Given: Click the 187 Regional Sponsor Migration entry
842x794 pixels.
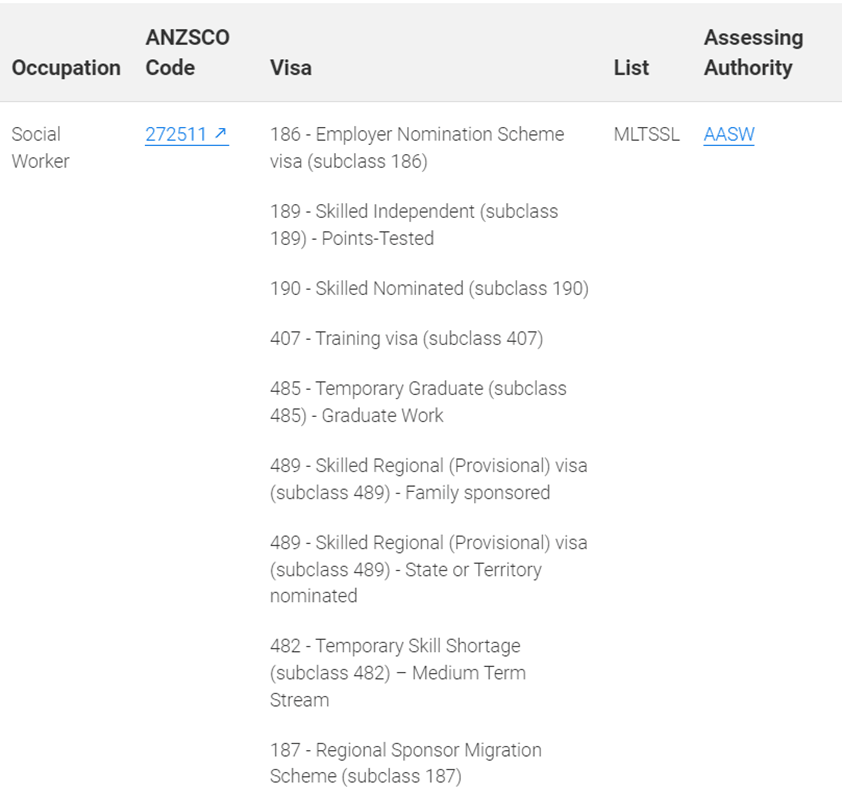Looking at the screenshot, I should [405, 763].
